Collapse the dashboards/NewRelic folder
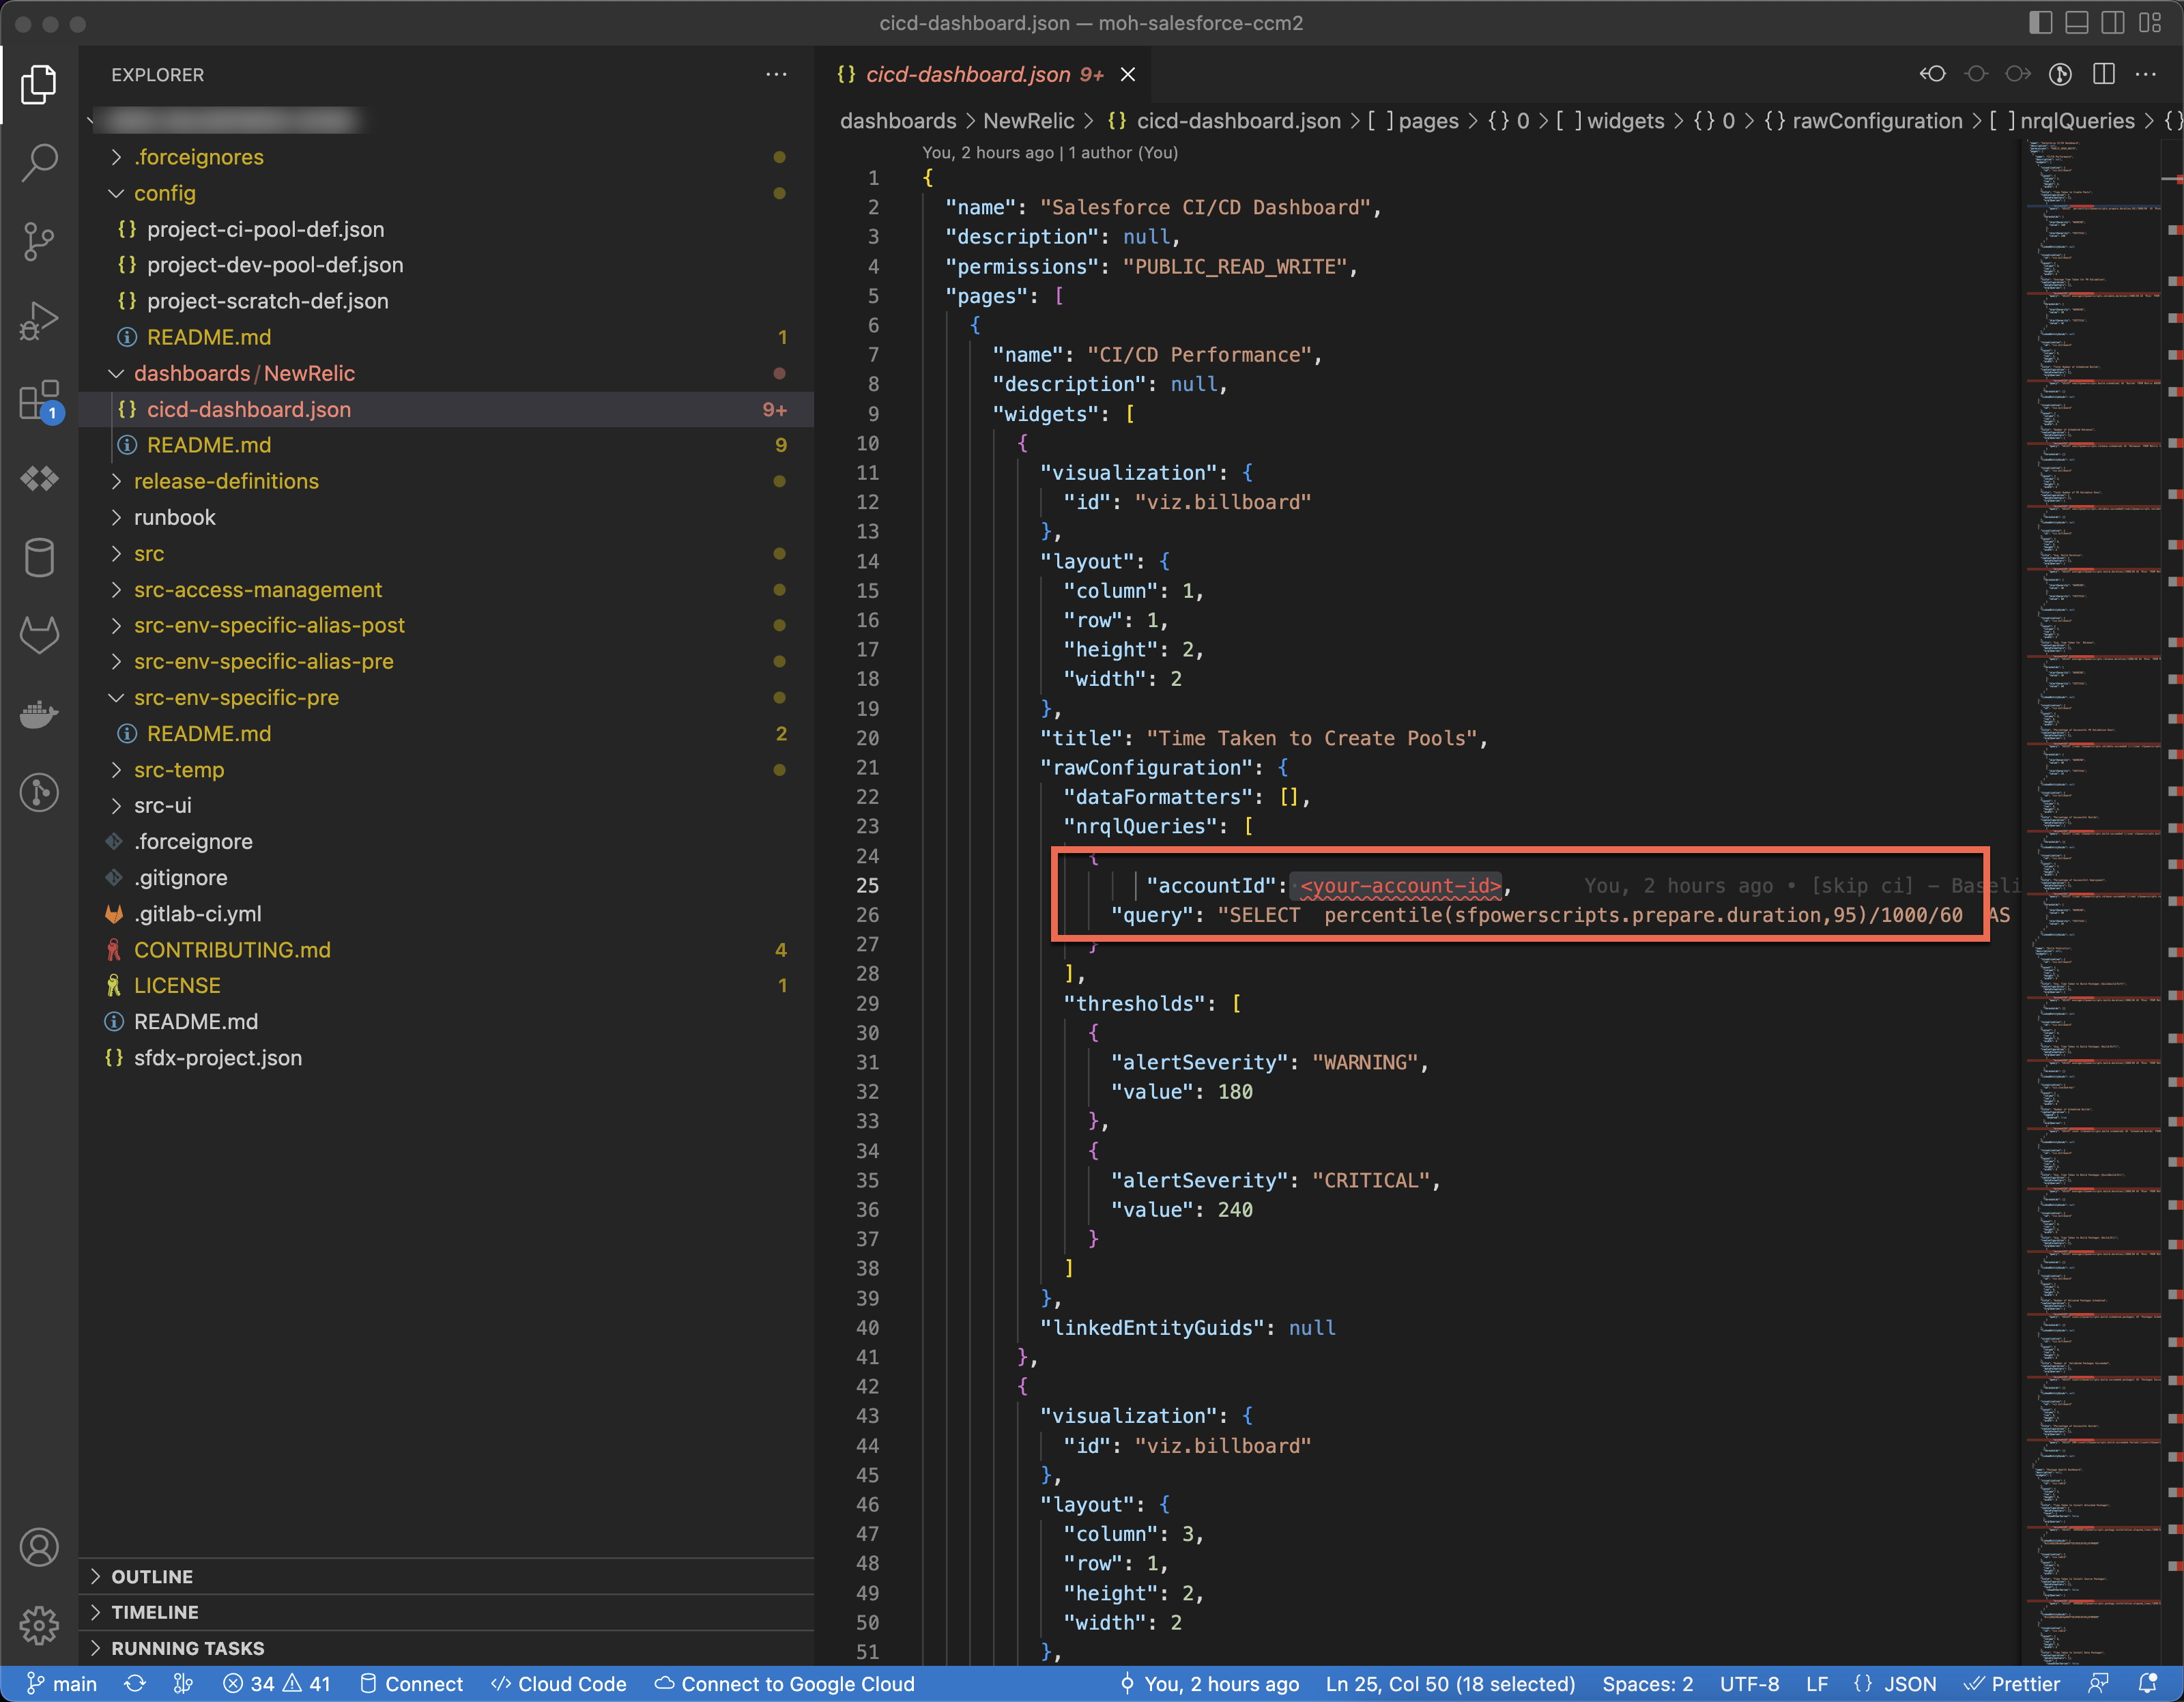Screen dimensions: 2184x1702 click(446, 373)
